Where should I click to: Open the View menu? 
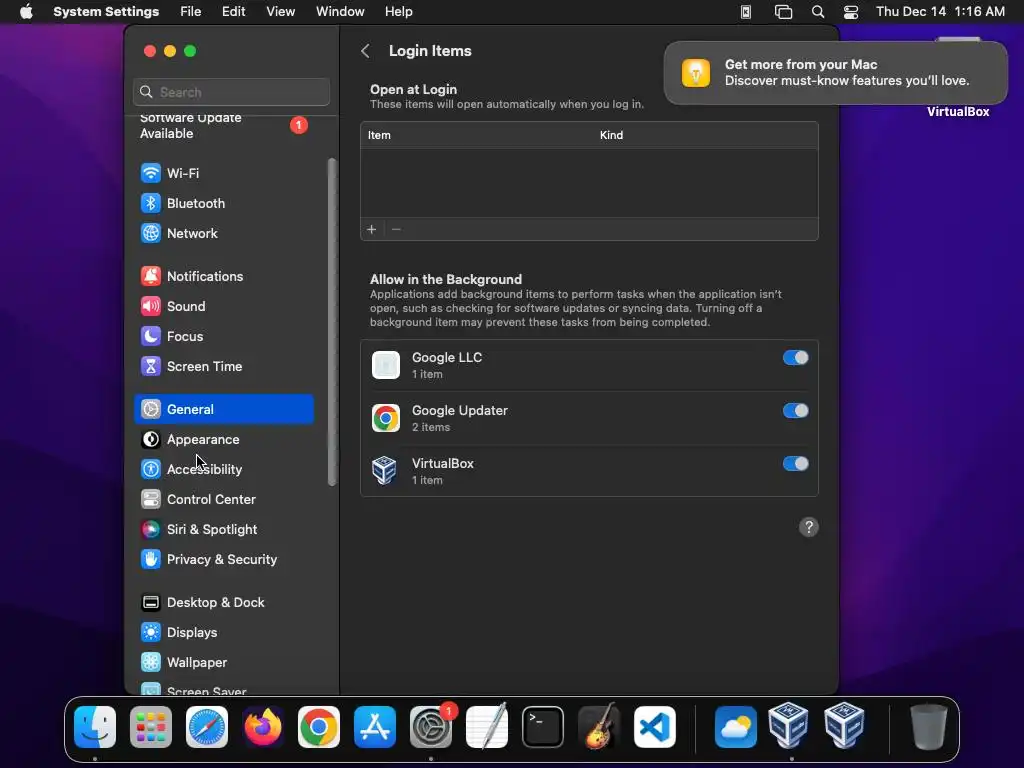[x=281, y=12]
